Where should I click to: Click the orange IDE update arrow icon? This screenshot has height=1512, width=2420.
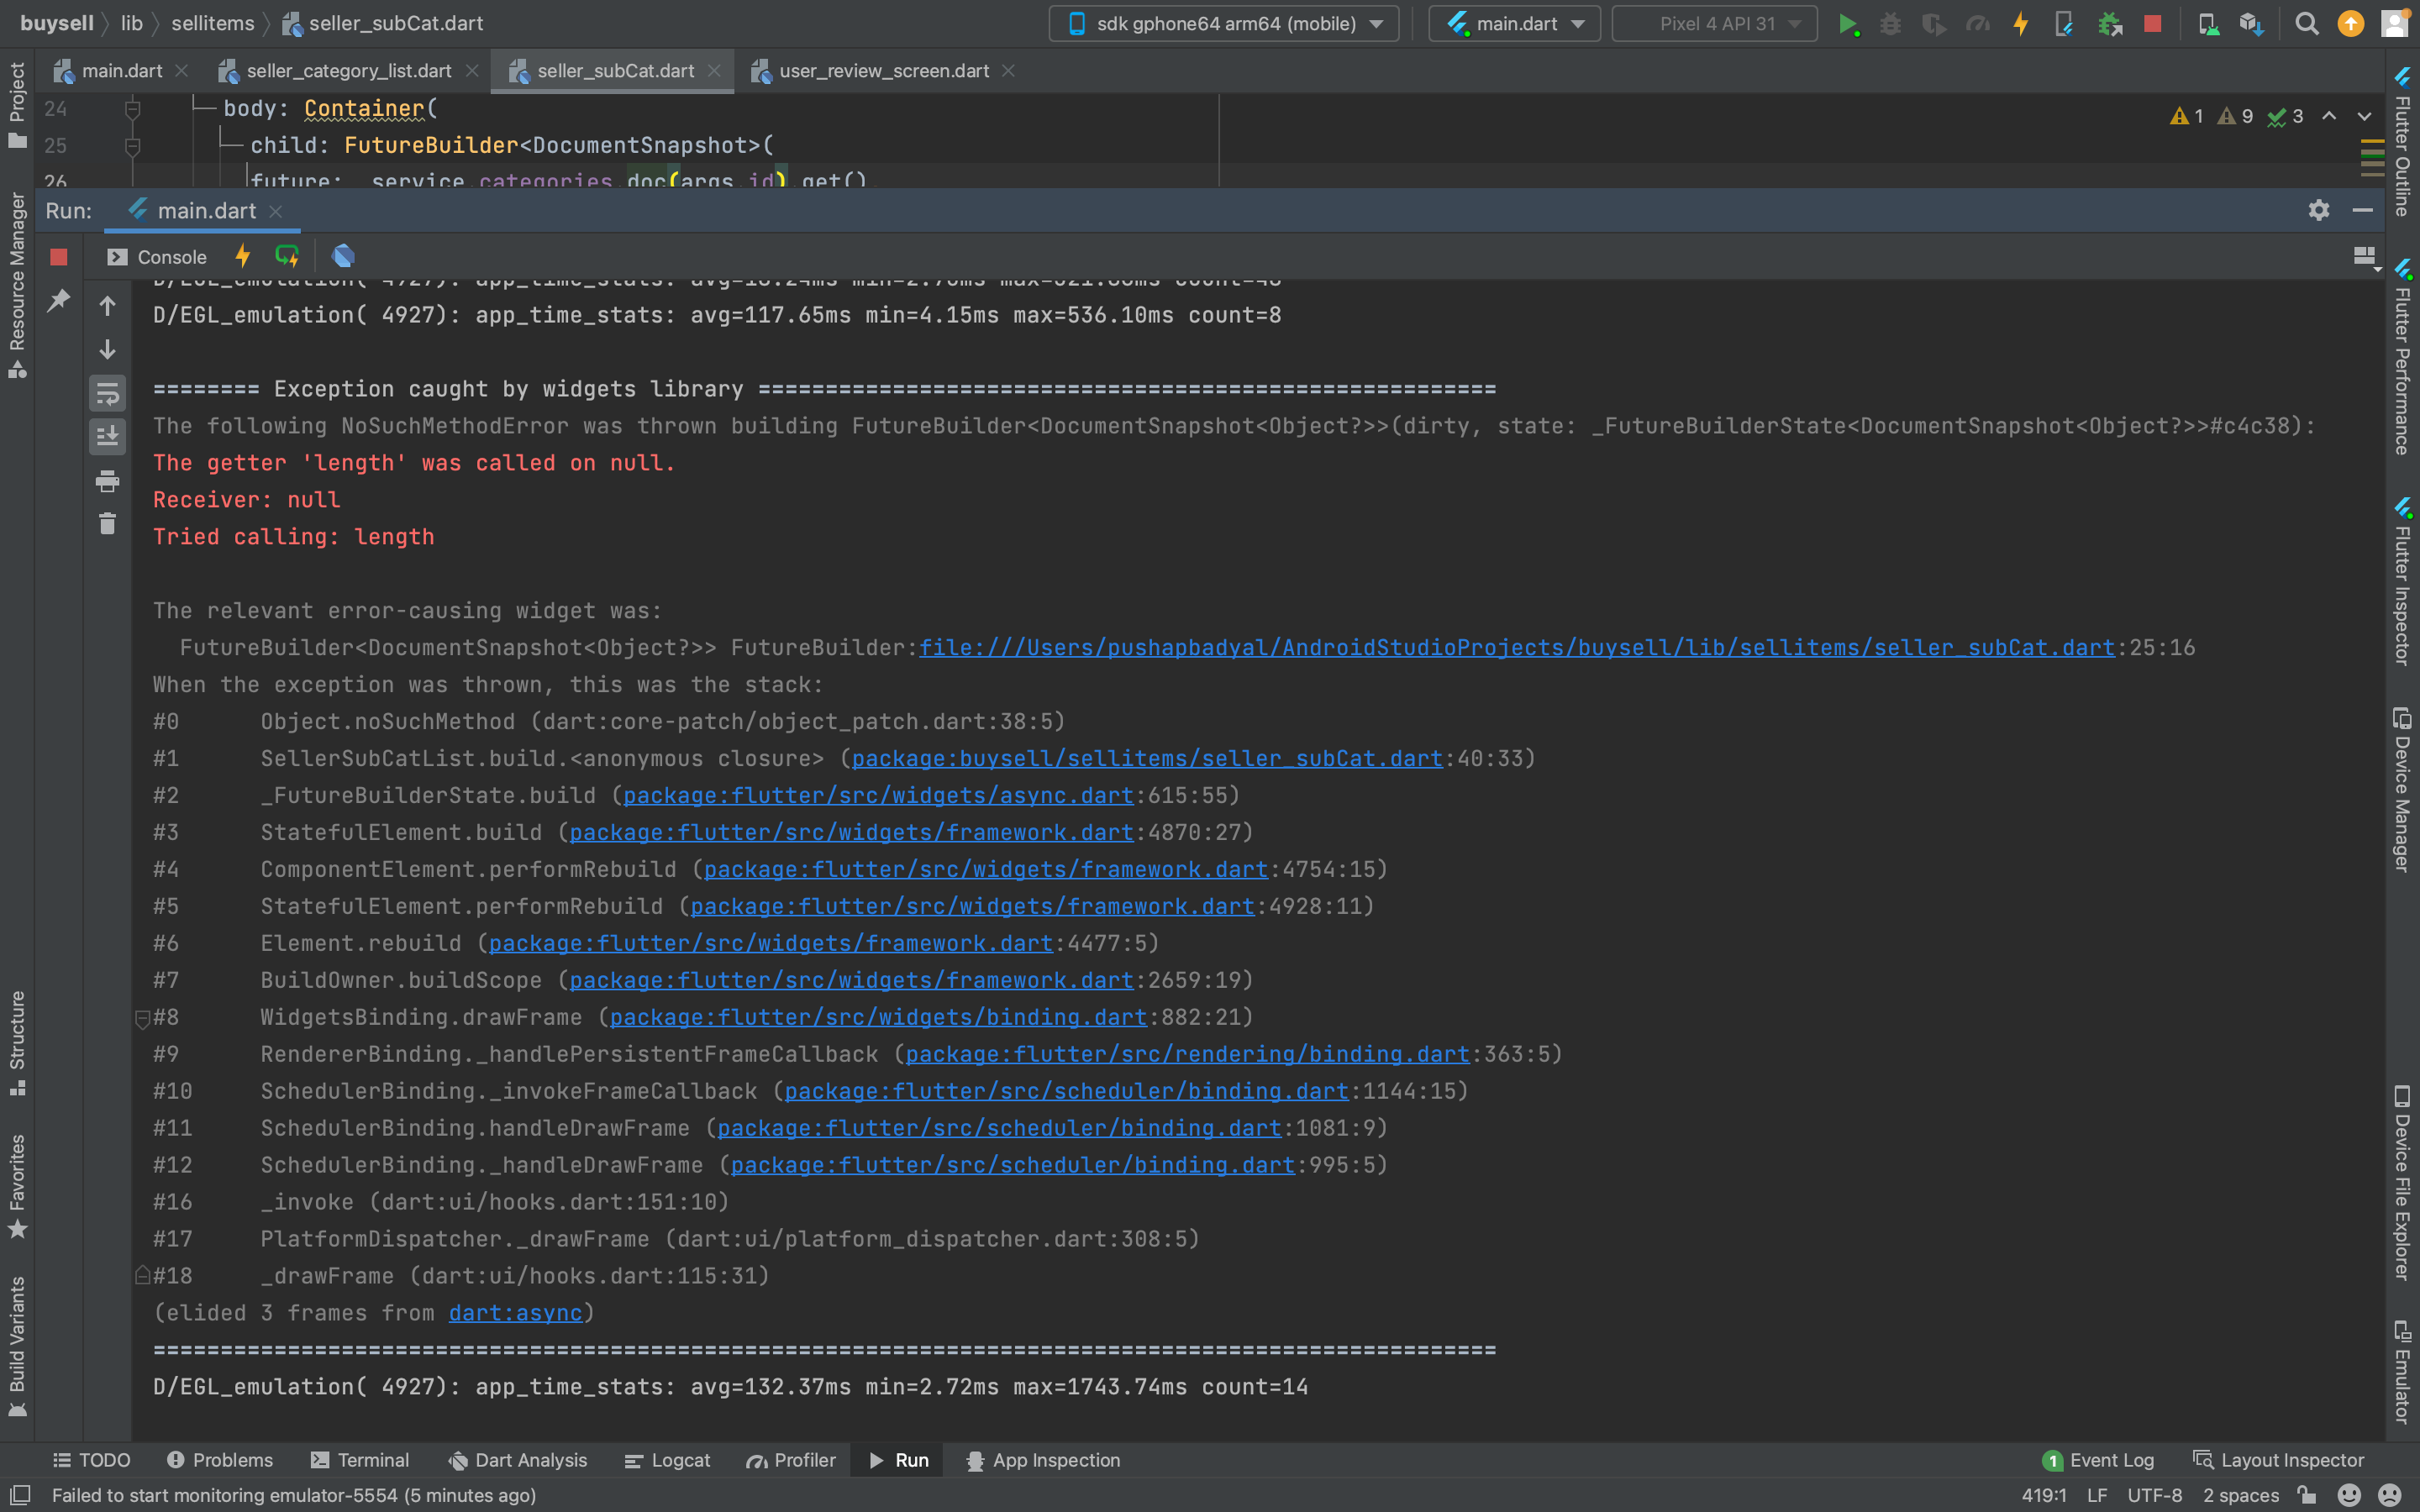coord(2351,24)
